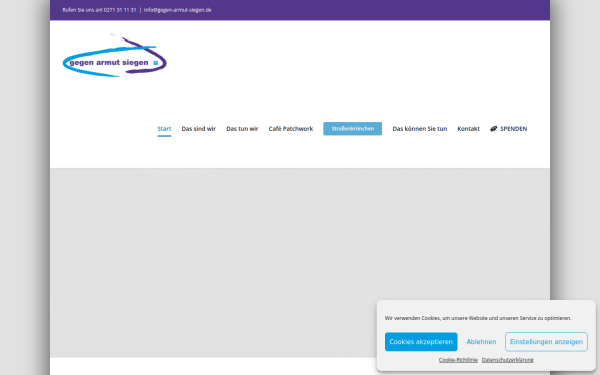Click the info@gegen-armut-siegen.de email link

(178, 10)
